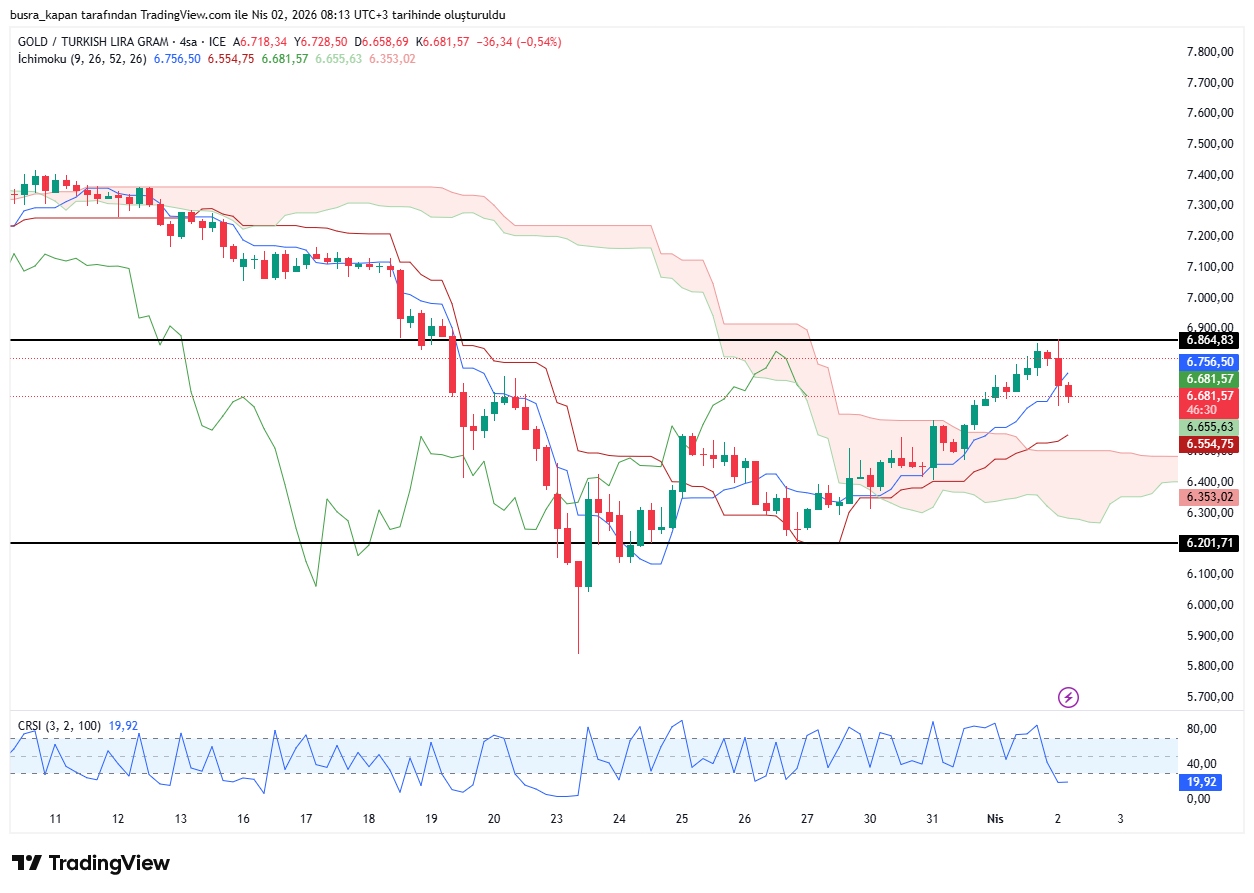Click the 7.800,00 level on price axis

point(1208,52)
